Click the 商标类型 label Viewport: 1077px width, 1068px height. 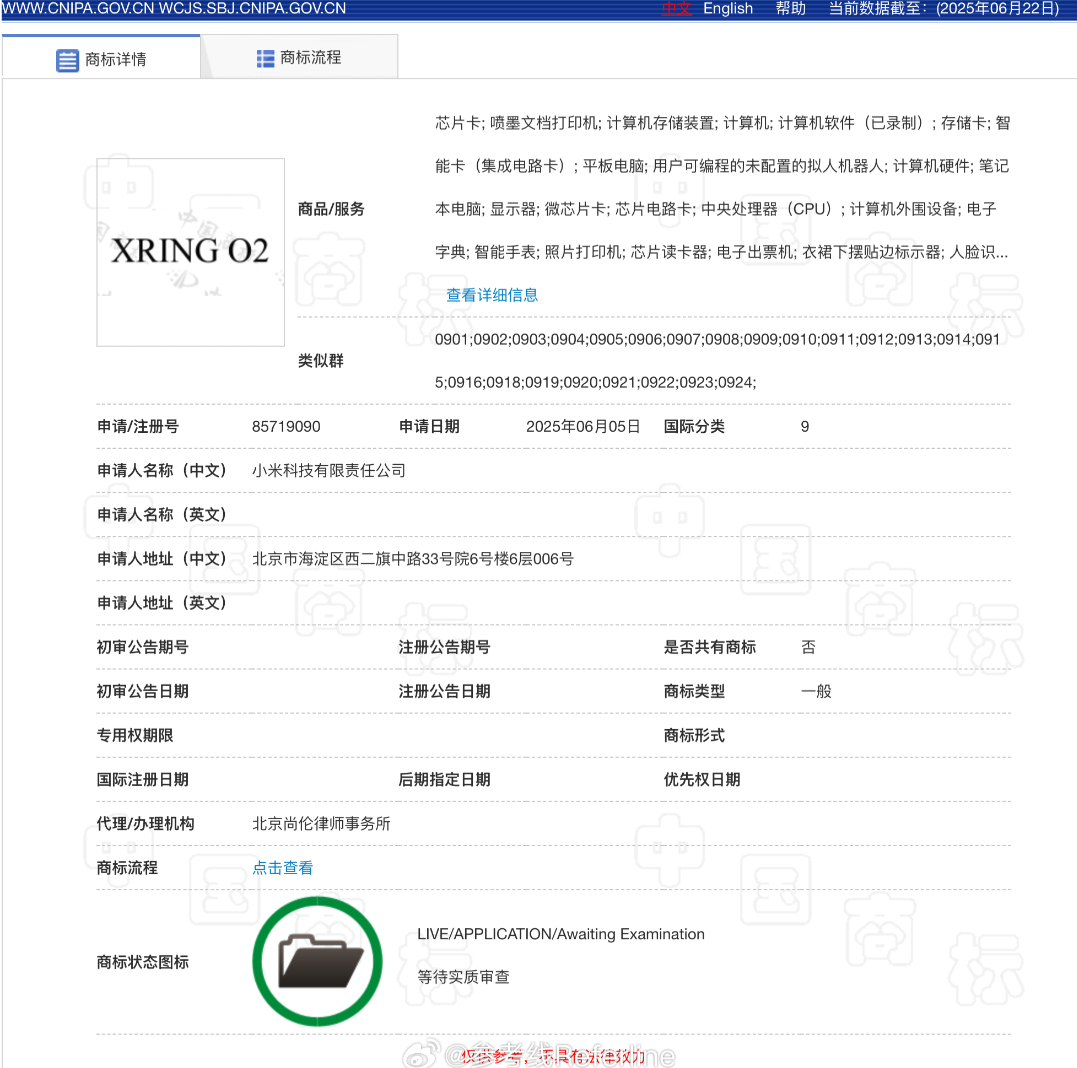coord(694,692)
